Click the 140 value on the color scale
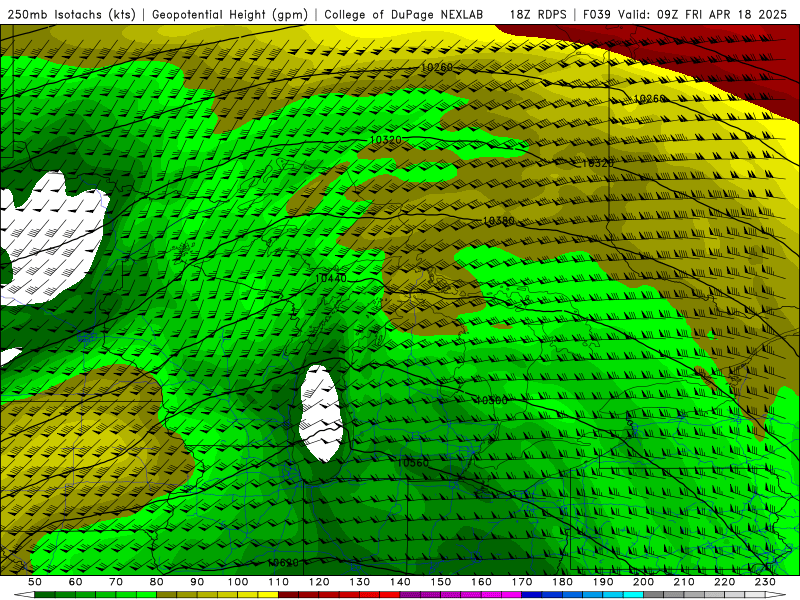Viewport: 800px width, 600px height. pos(400,582)
